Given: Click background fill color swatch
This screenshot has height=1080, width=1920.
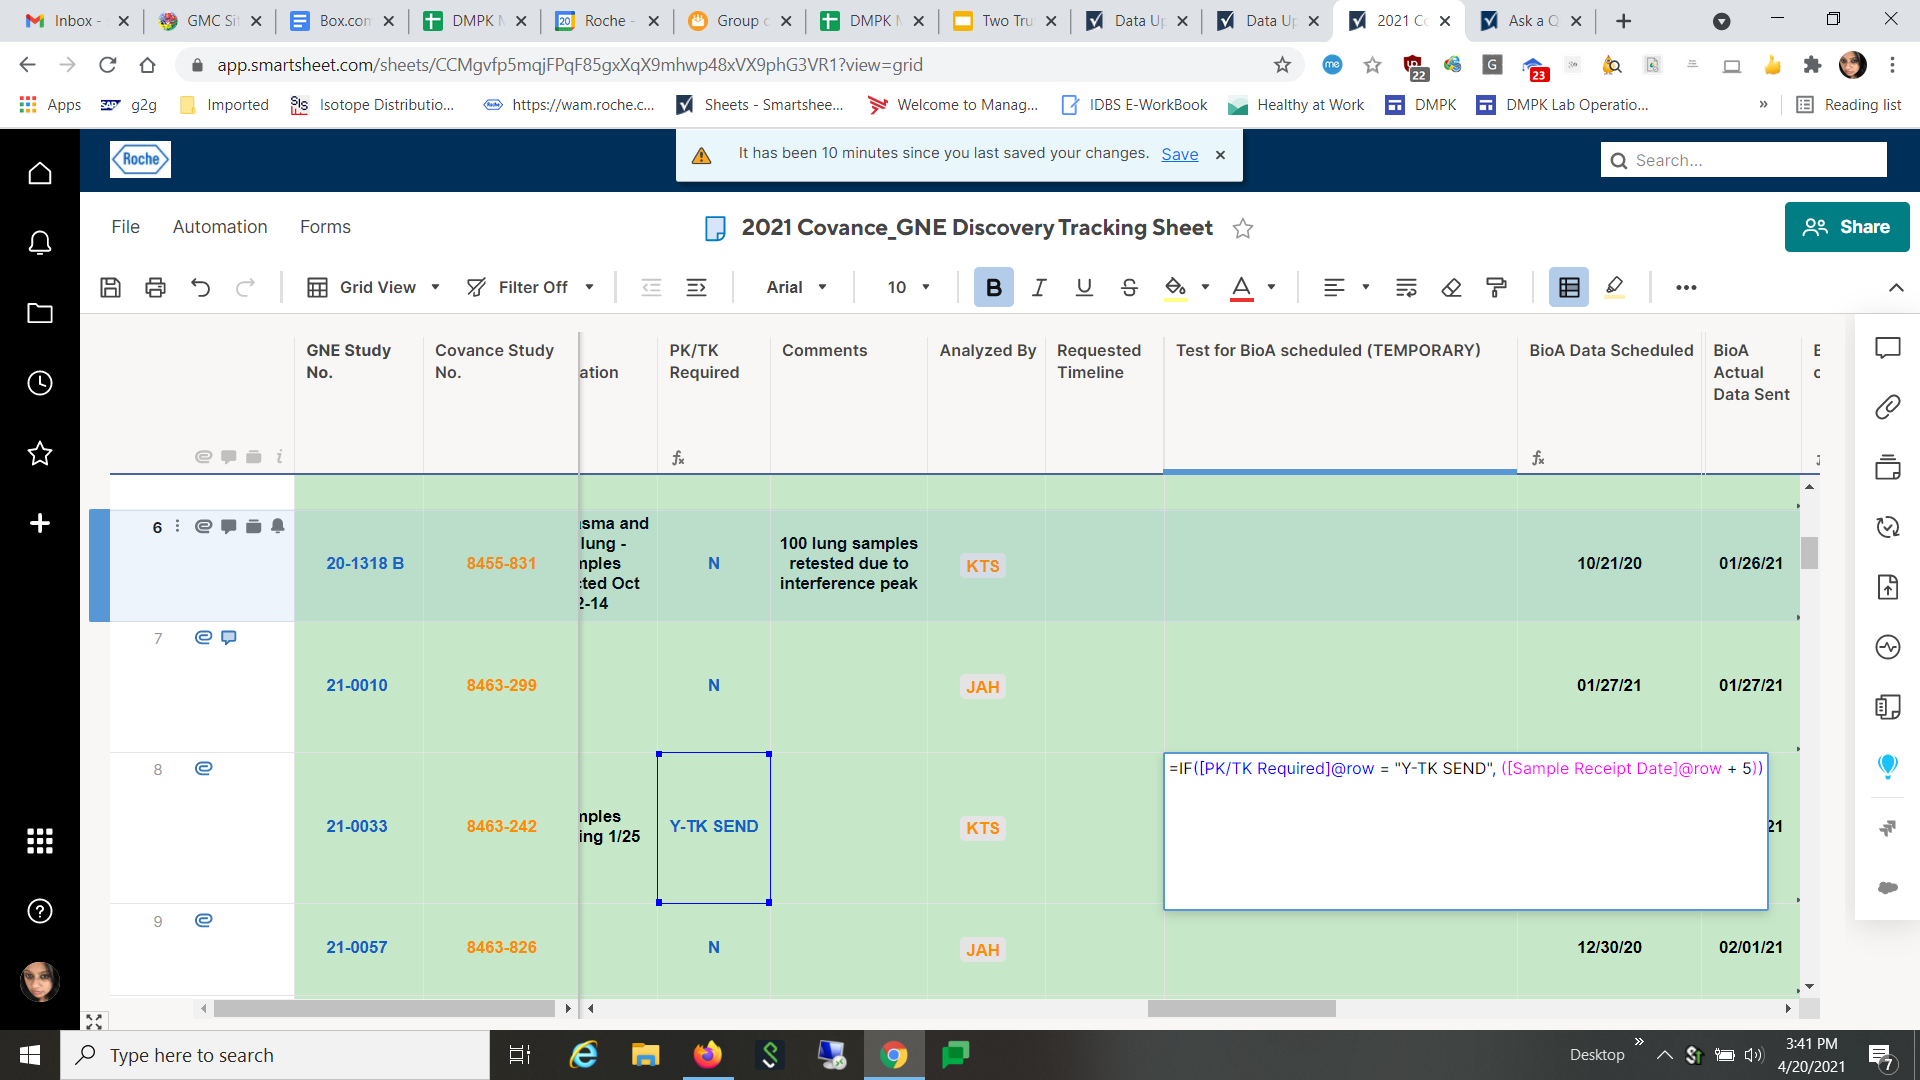Looking at the screenshot, I should click(x=1176, y=288).
